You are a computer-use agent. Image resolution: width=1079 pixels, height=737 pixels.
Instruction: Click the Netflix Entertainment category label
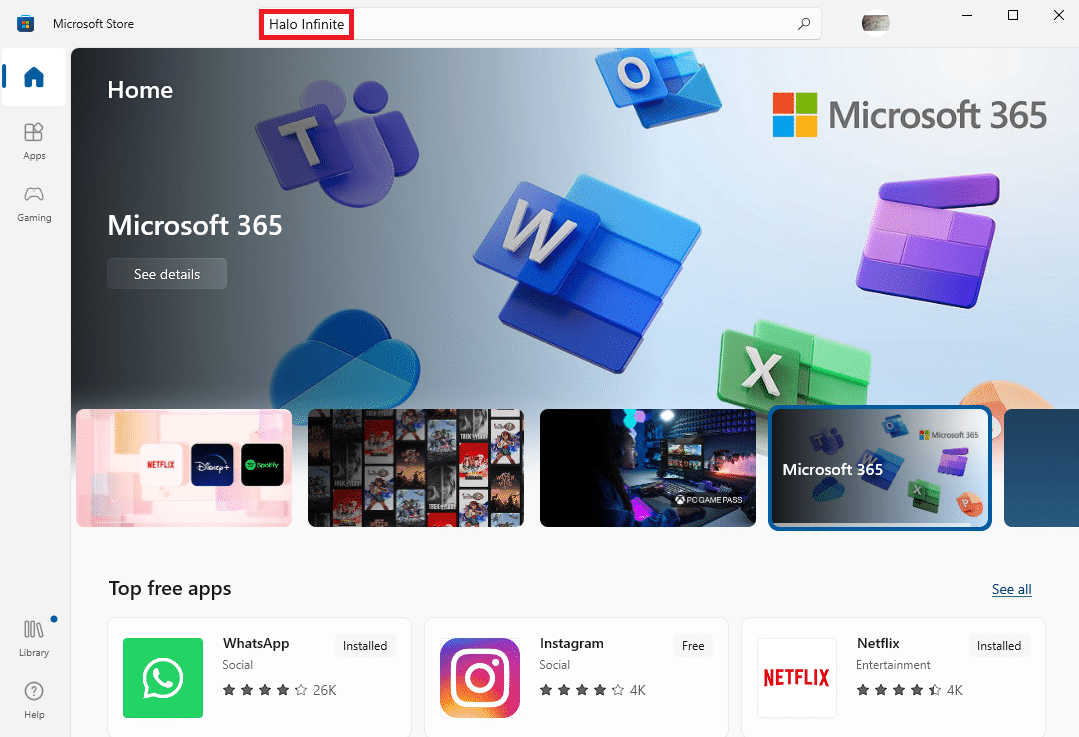(893, 665)
